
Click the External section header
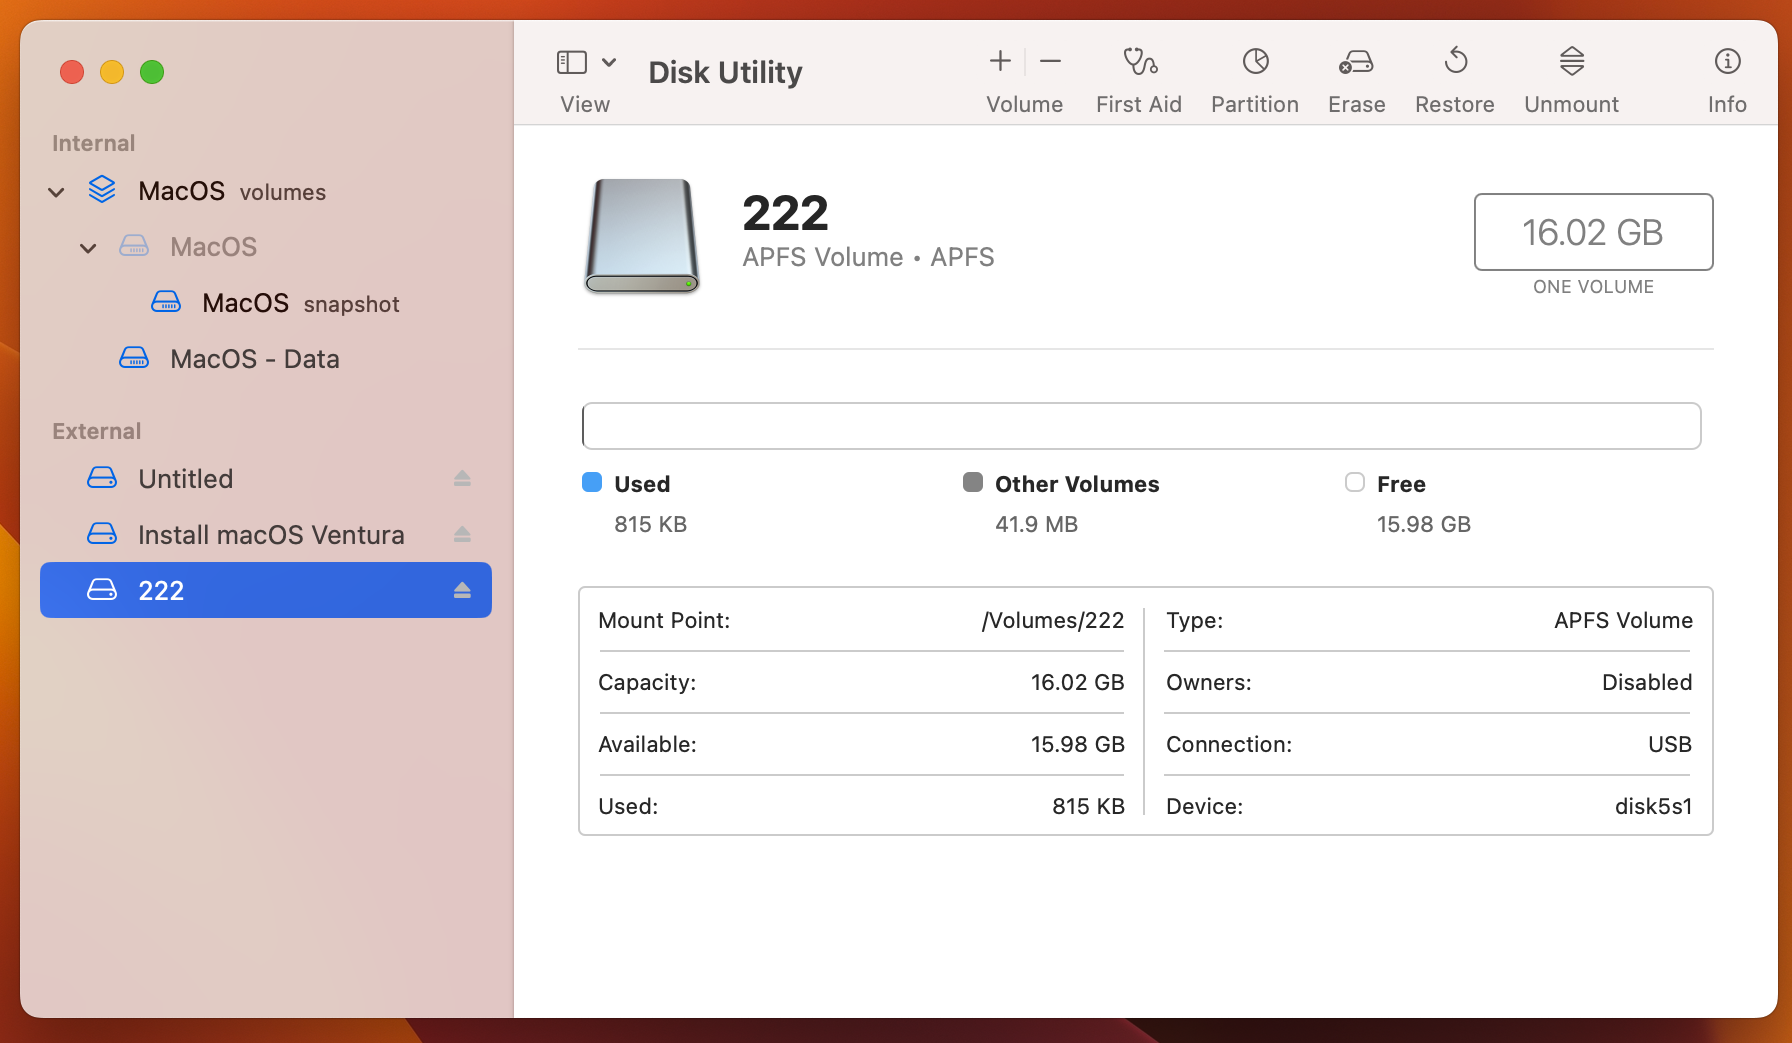[x=97, y=431]
